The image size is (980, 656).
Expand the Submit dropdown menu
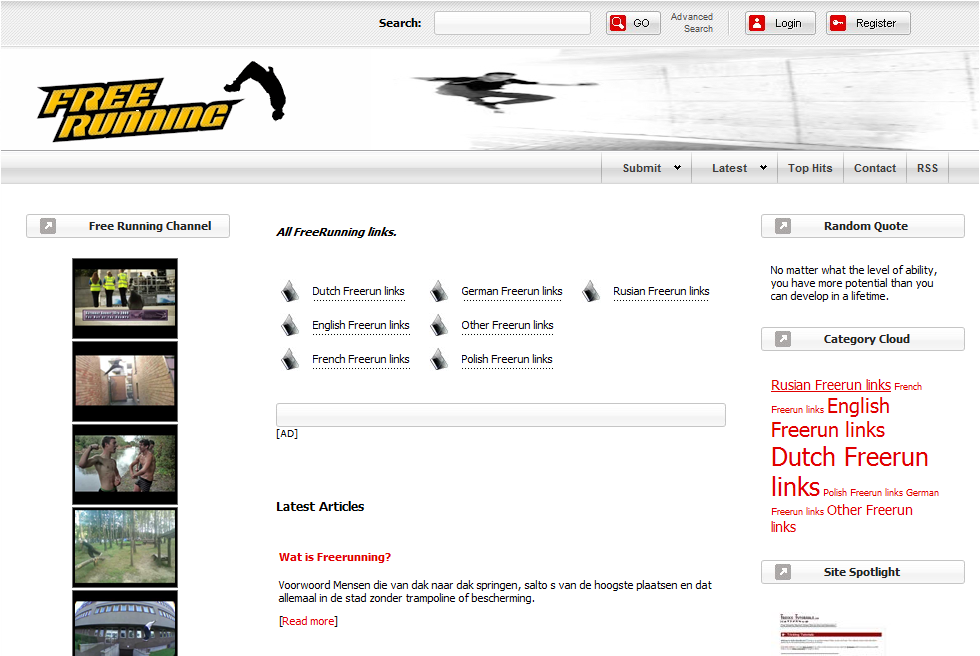(x=651, y=168)
